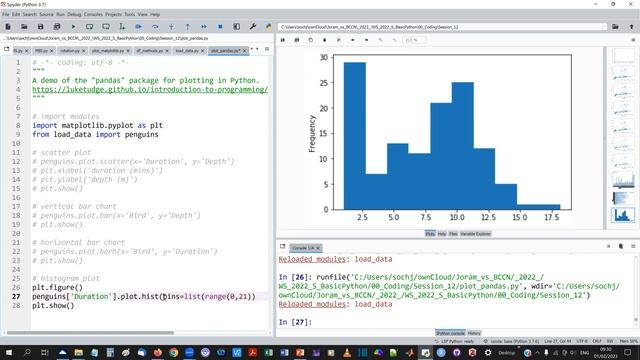Switch to the History tab
This screenshot has width=640, height=360.
(x=474, y=333)
